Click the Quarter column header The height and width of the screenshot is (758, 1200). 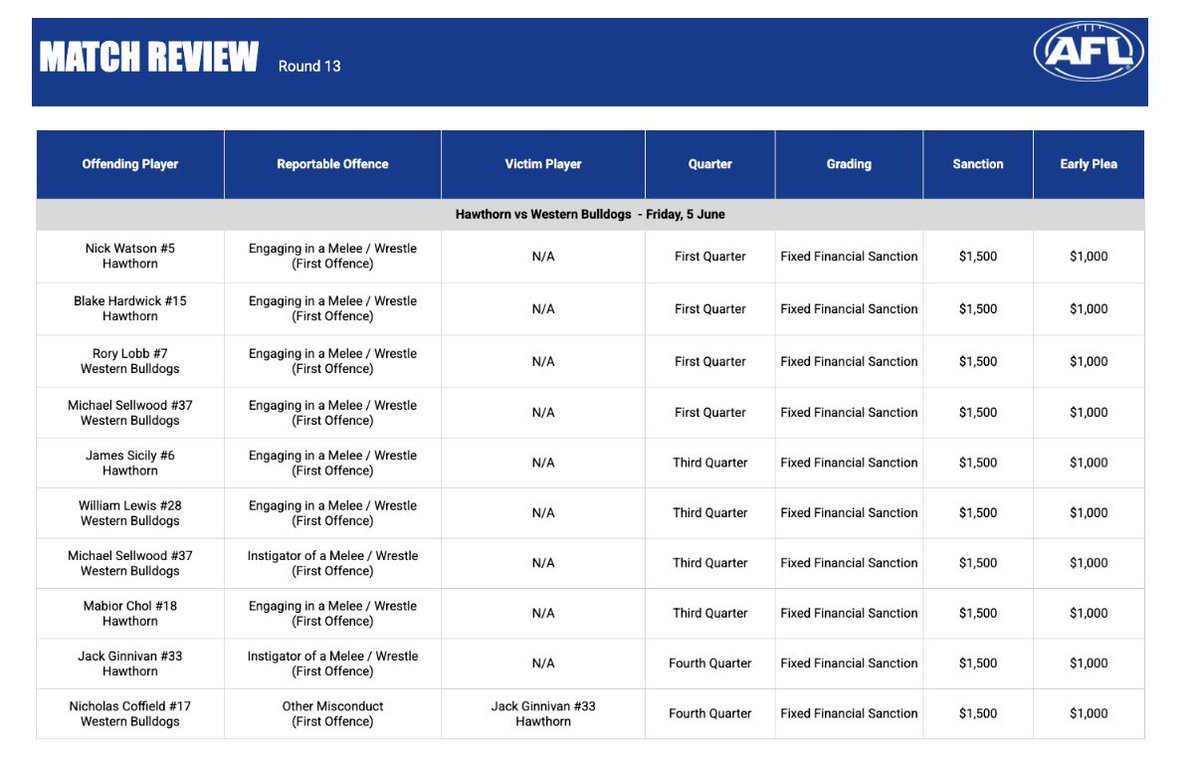pyautogui.click(x=710, y=164)
